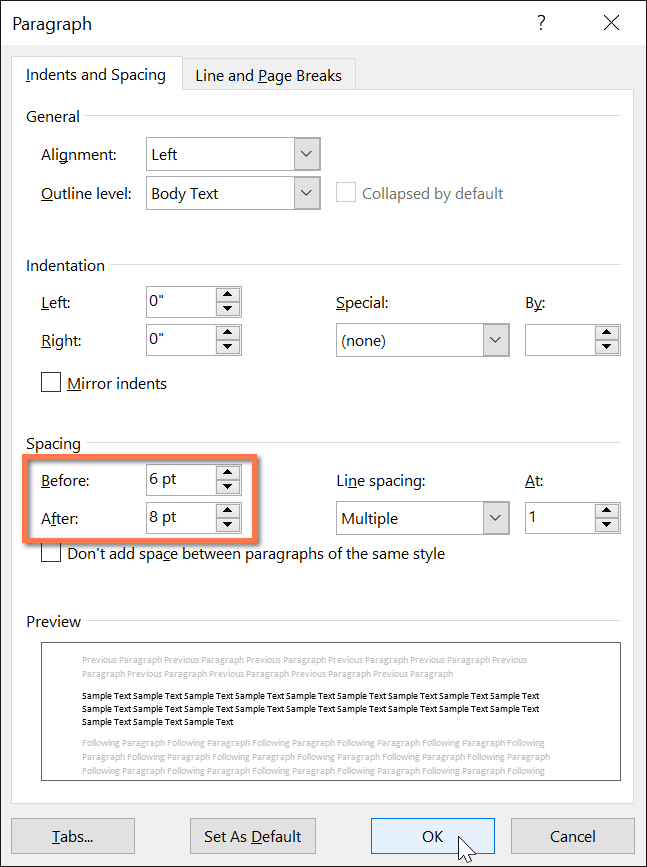Decrease the After spacing value
Screen dimensions: 647x867
[228, 525]
